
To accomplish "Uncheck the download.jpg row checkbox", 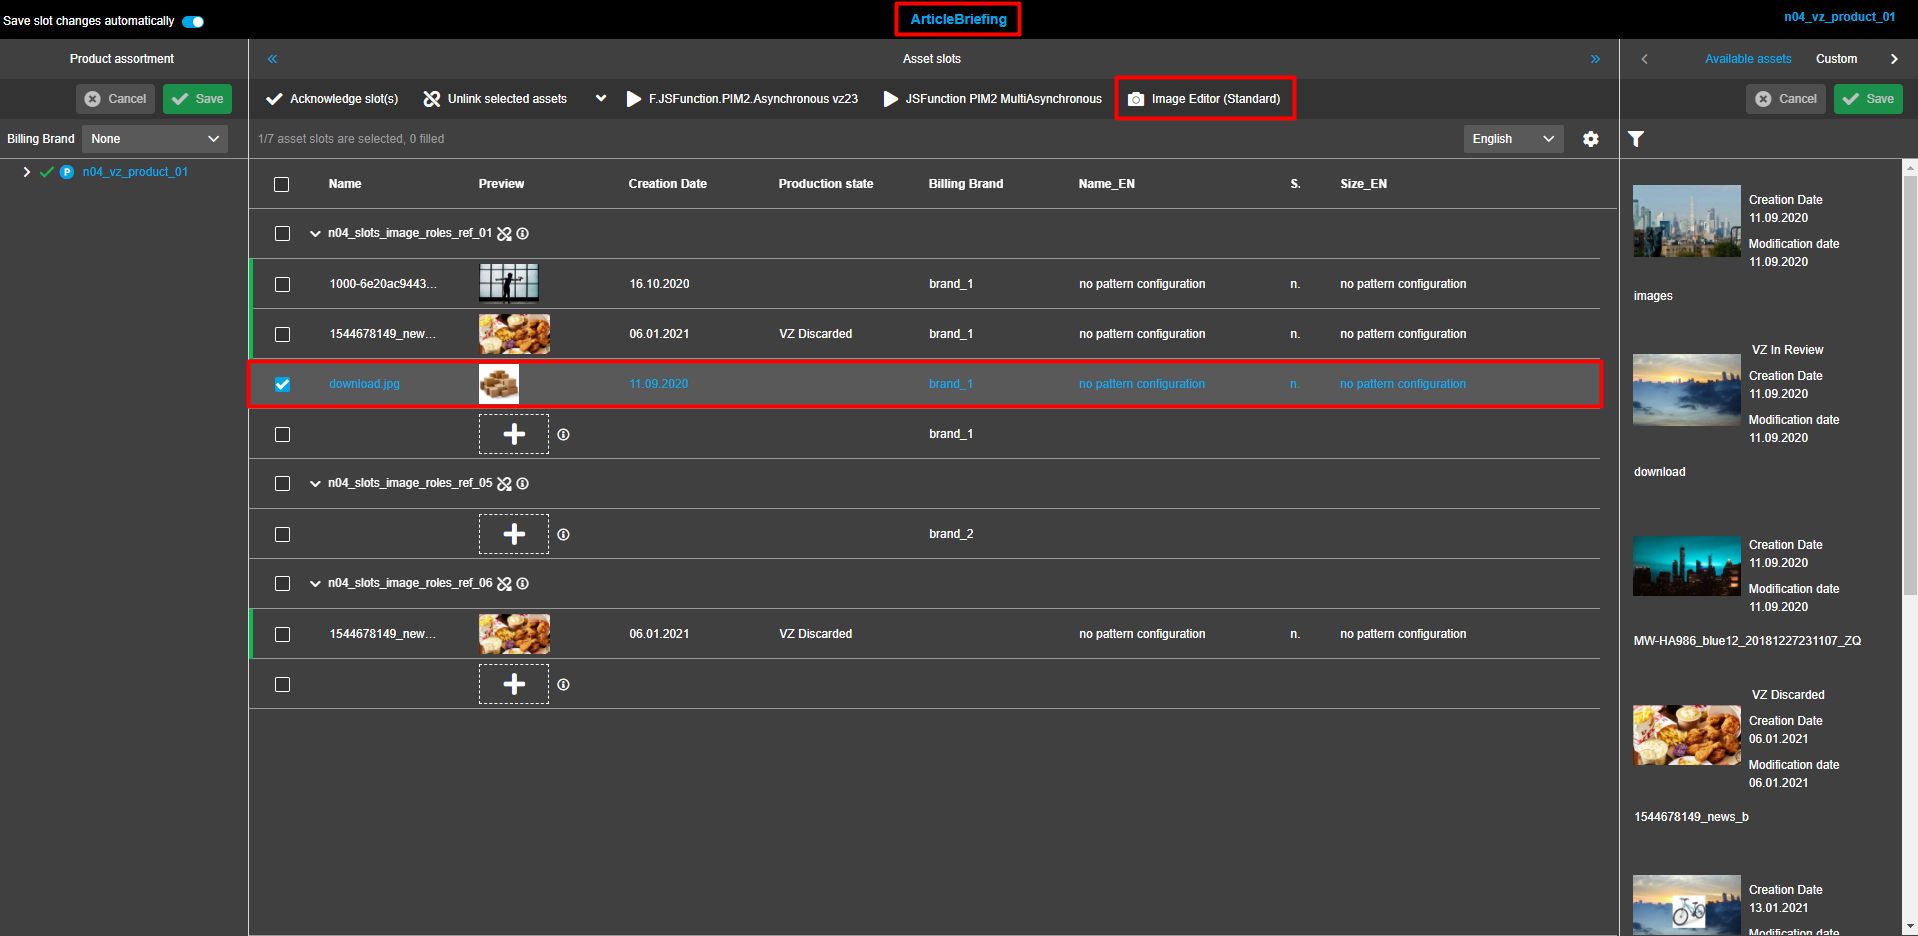I will click(x=282, y=384).
